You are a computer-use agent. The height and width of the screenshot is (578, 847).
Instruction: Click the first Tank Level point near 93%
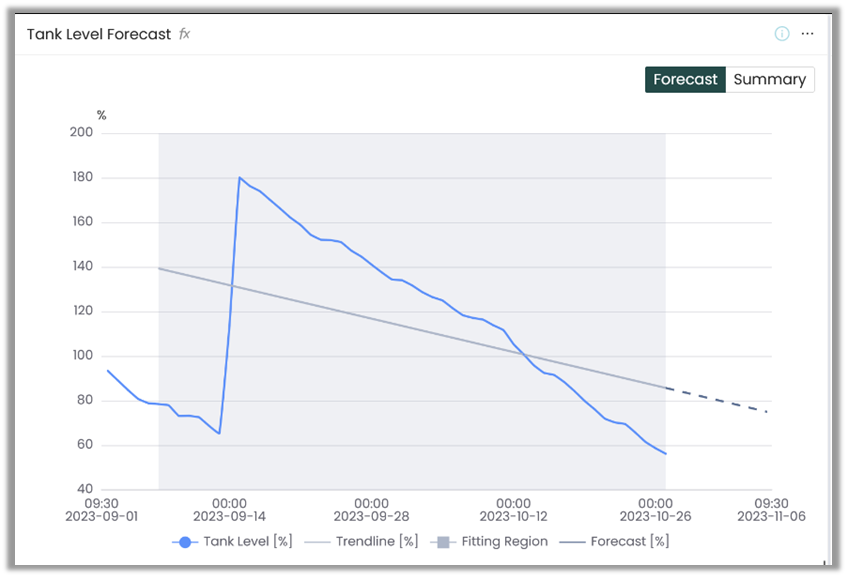click(x=108, y=371)
